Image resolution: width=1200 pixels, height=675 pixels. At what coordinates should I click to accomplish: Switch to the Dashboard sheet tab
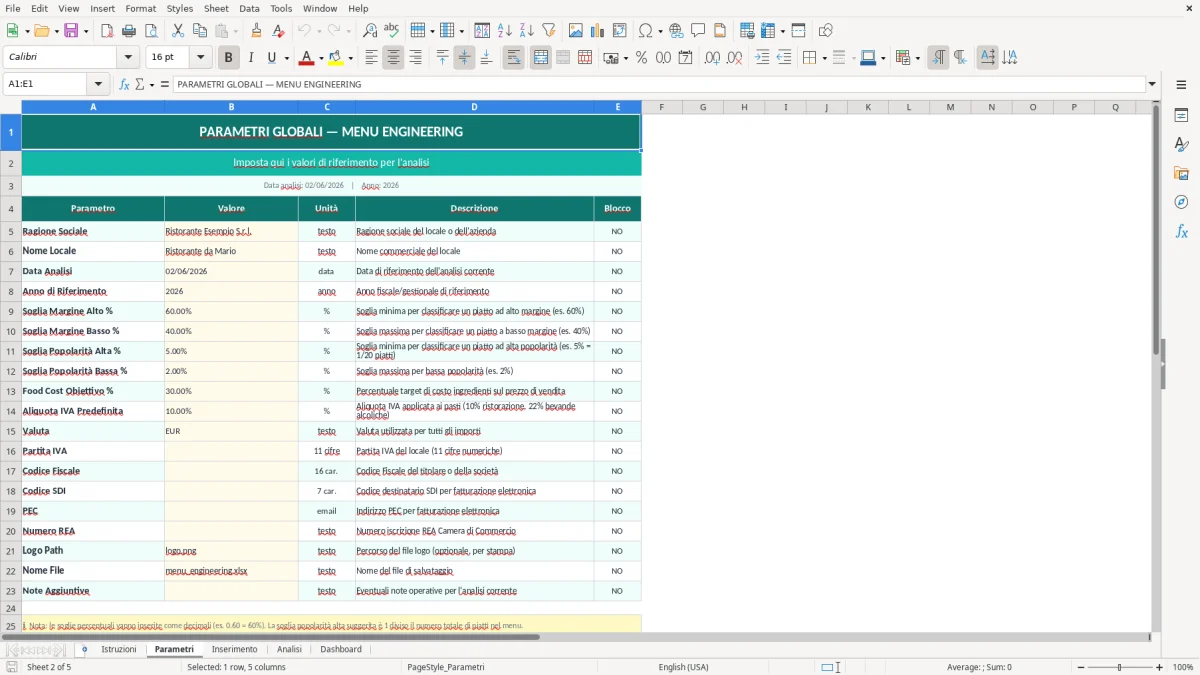pyautogui.click(x=341, y=649)
